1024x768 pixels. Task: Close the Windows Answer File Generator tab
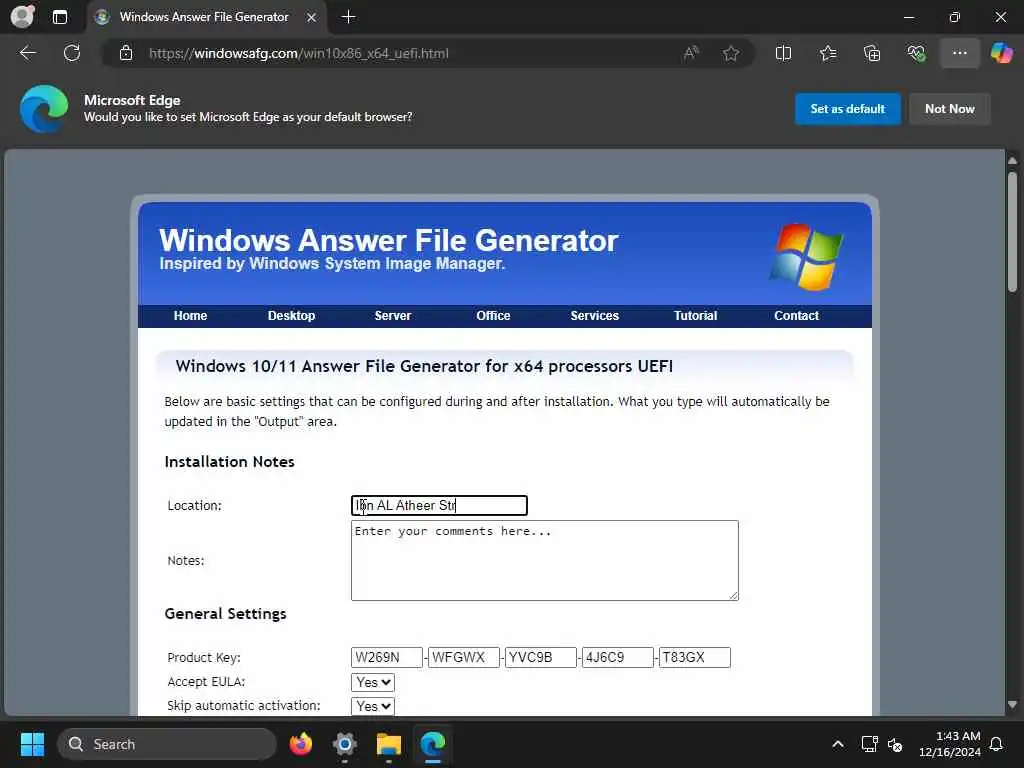[312, 17]
